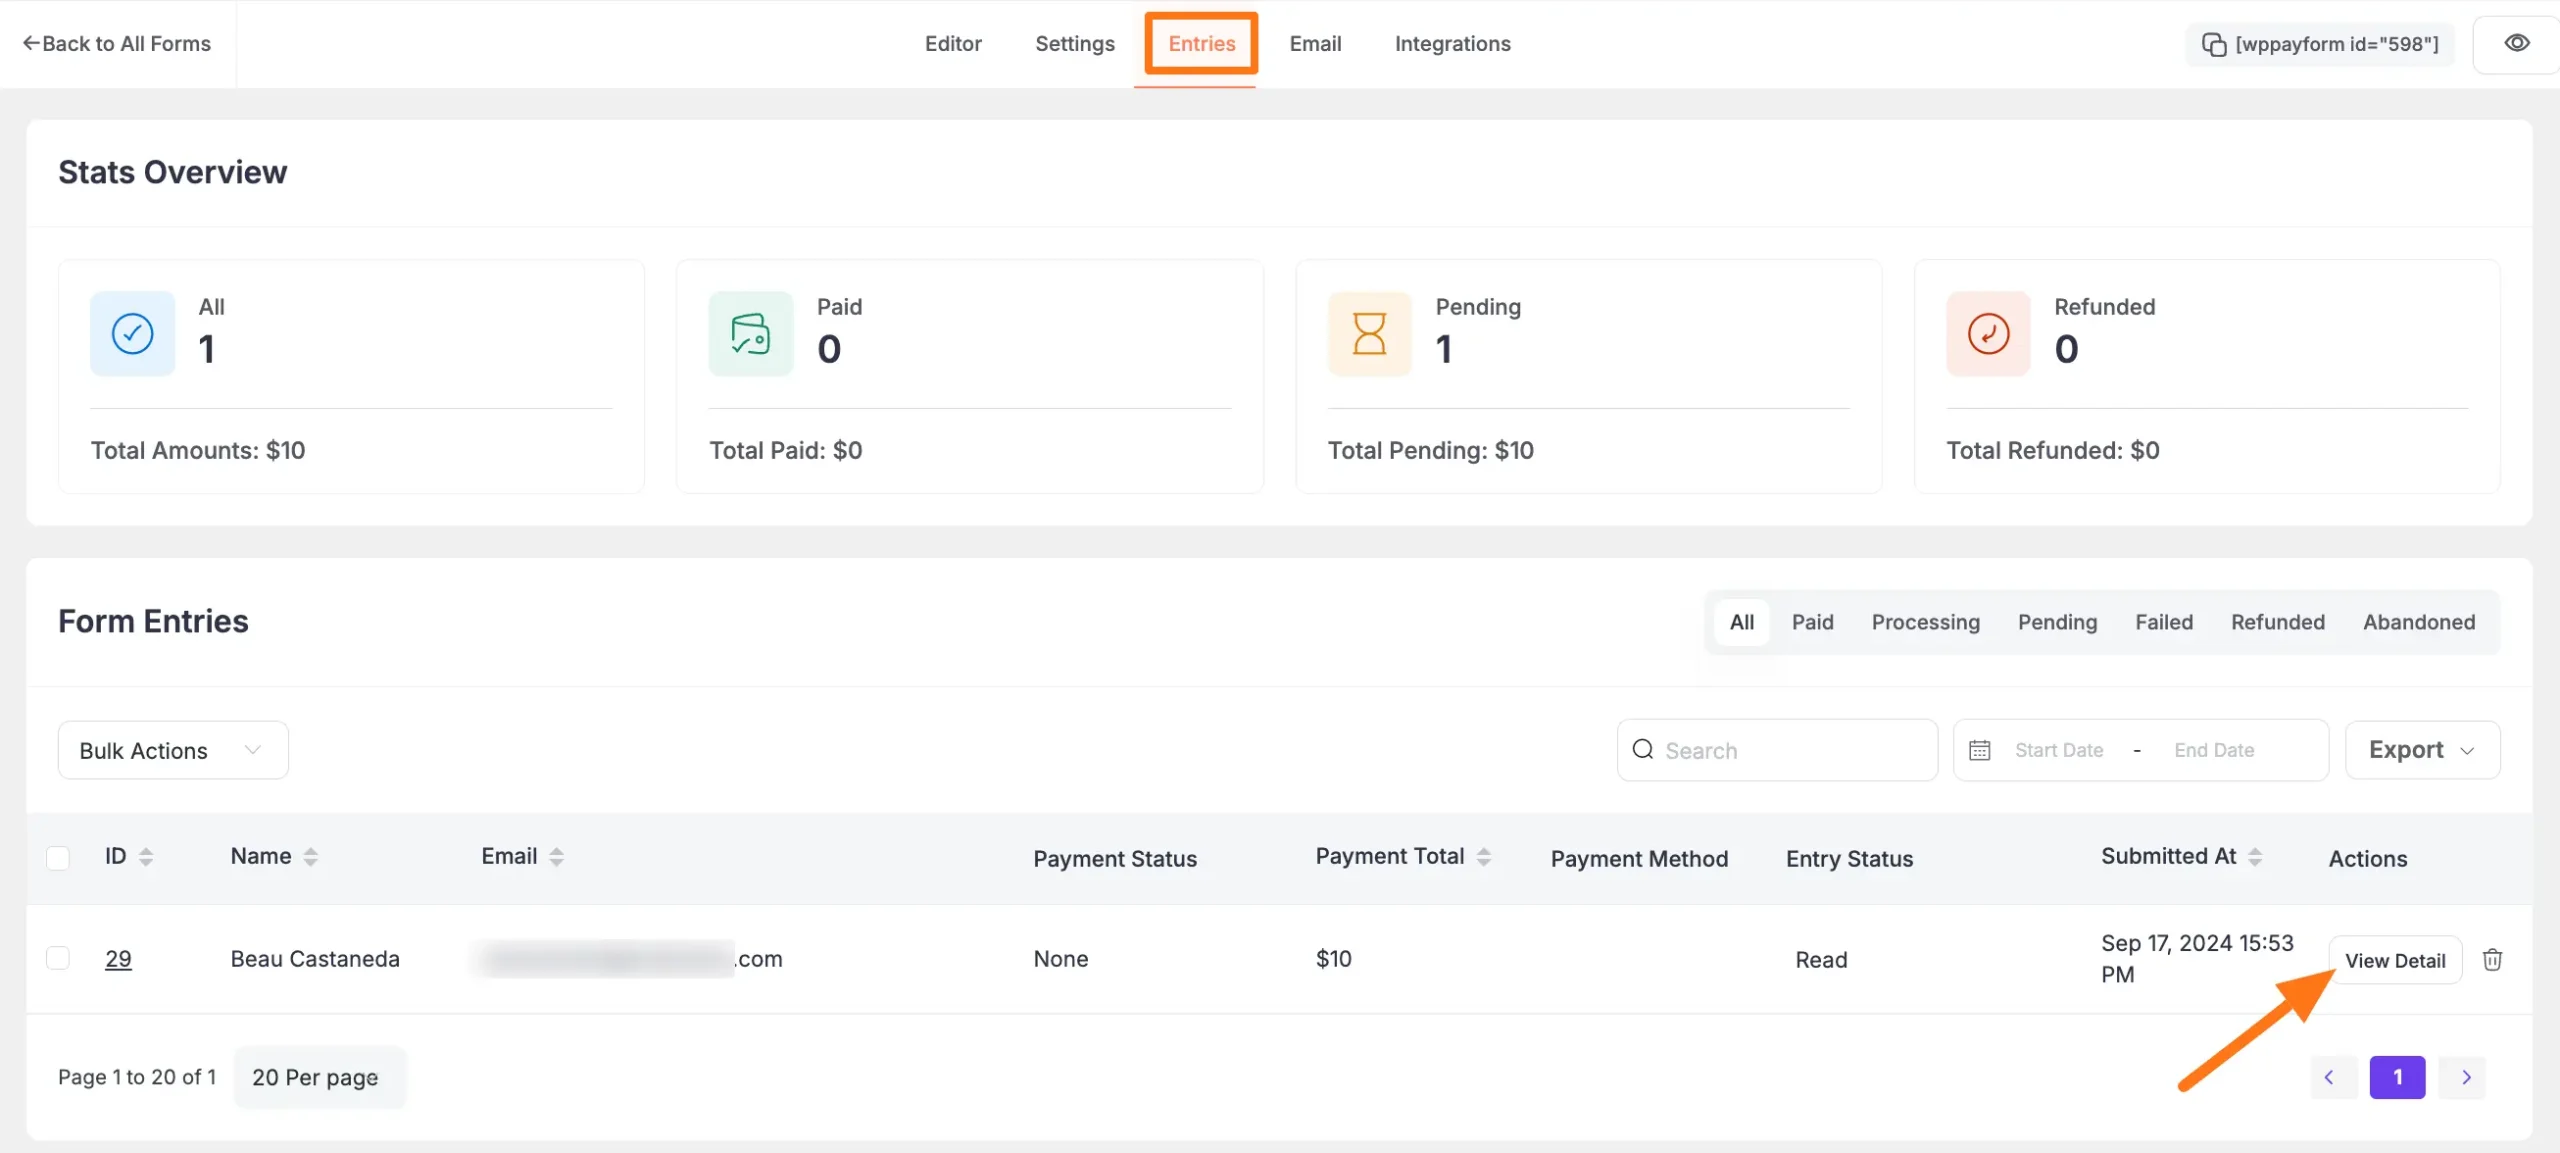
Task: Copy the wppayform shortcode icon
Action: 2214,45
